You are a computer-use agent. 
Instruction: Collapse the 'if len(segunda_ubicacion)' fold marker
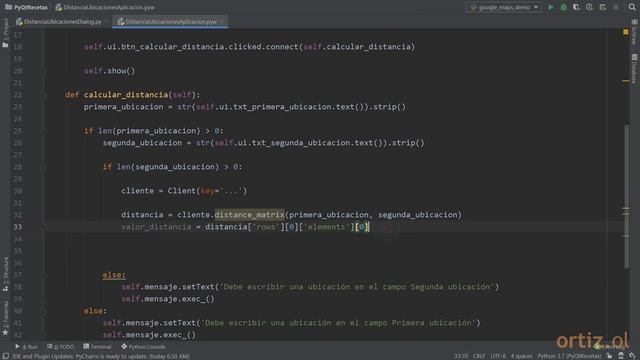coord(43,167)
